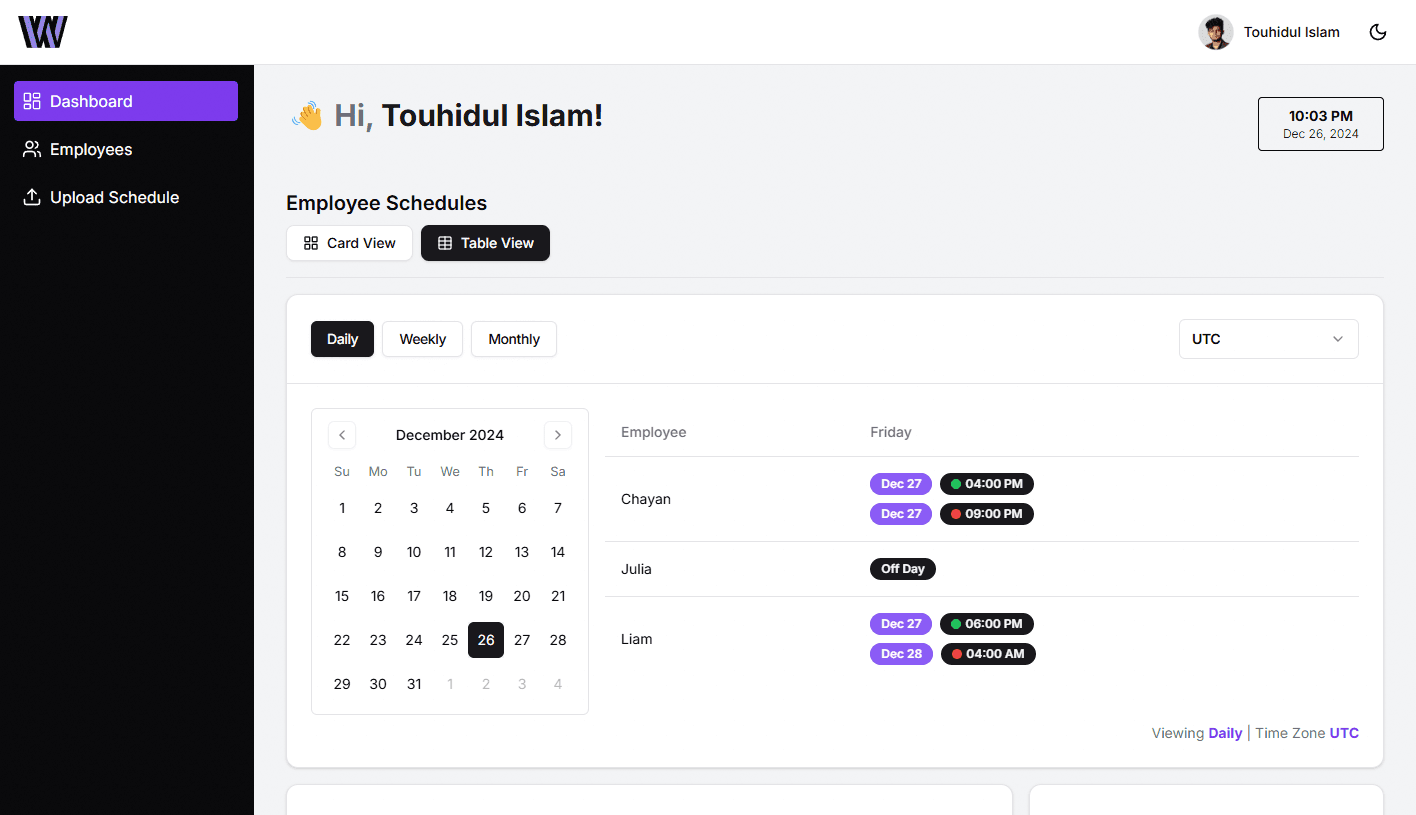
Task: Click the W logo in the header
Action: pos(43,31)
